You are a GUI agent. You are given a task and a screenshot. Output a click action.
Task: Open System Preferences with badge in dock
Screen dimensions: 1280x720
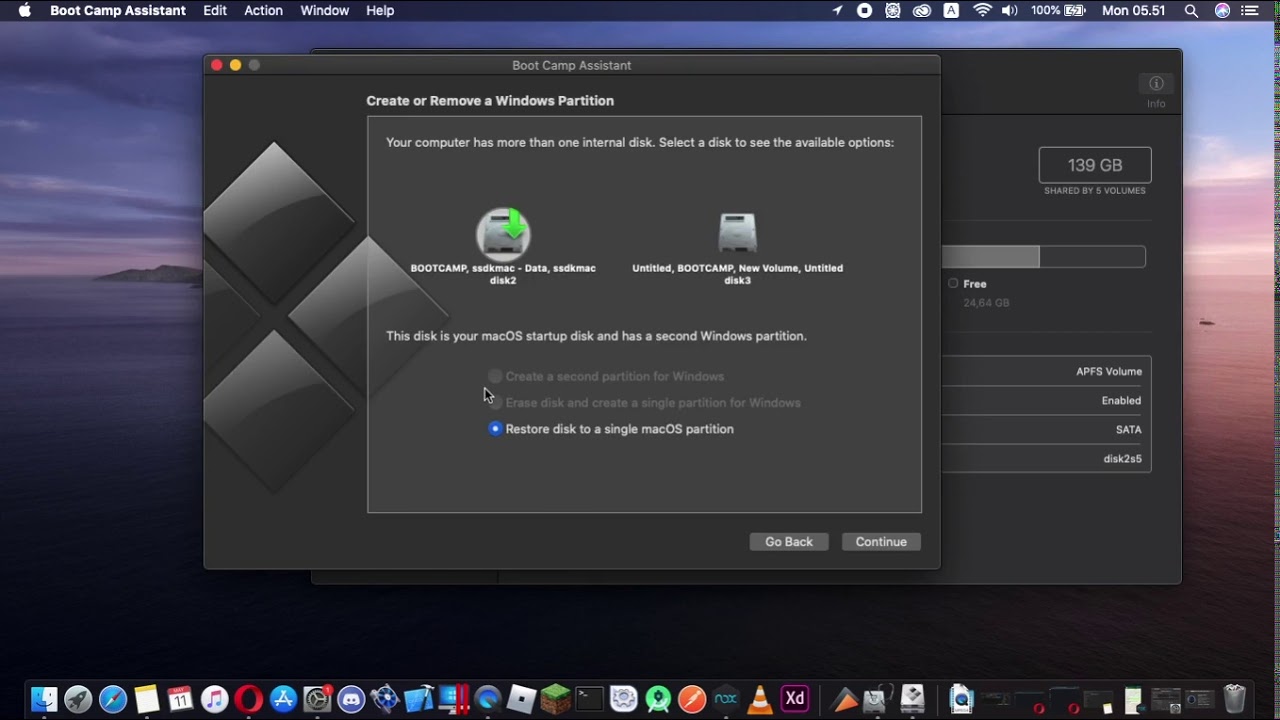click(x=318, y=698)
